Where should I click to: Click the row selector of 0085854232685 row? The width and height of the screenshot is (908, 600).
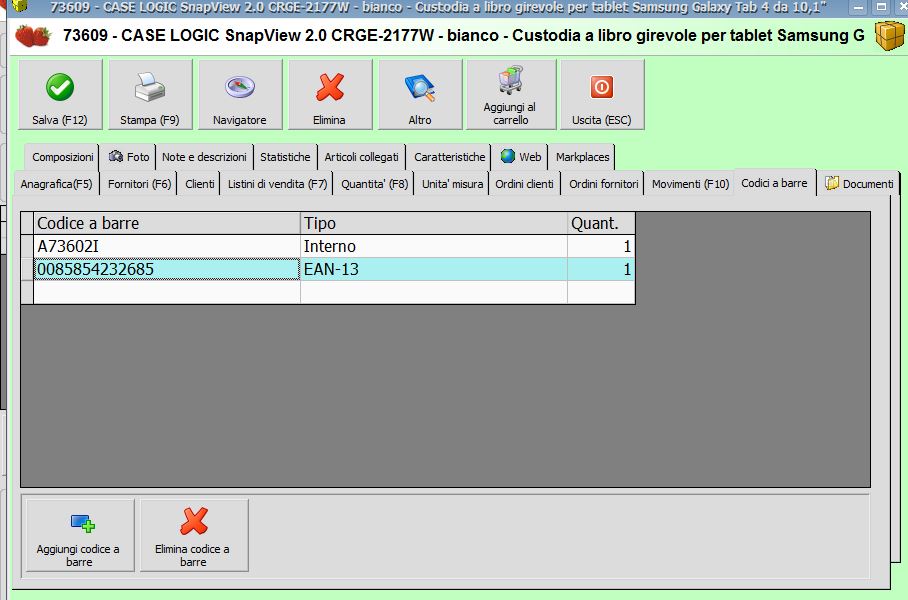tap(27, 269)
